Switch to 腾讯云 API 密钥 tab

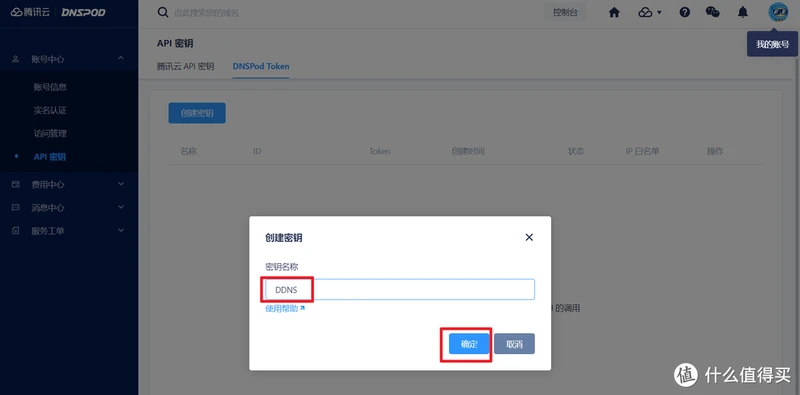point(185,66)
